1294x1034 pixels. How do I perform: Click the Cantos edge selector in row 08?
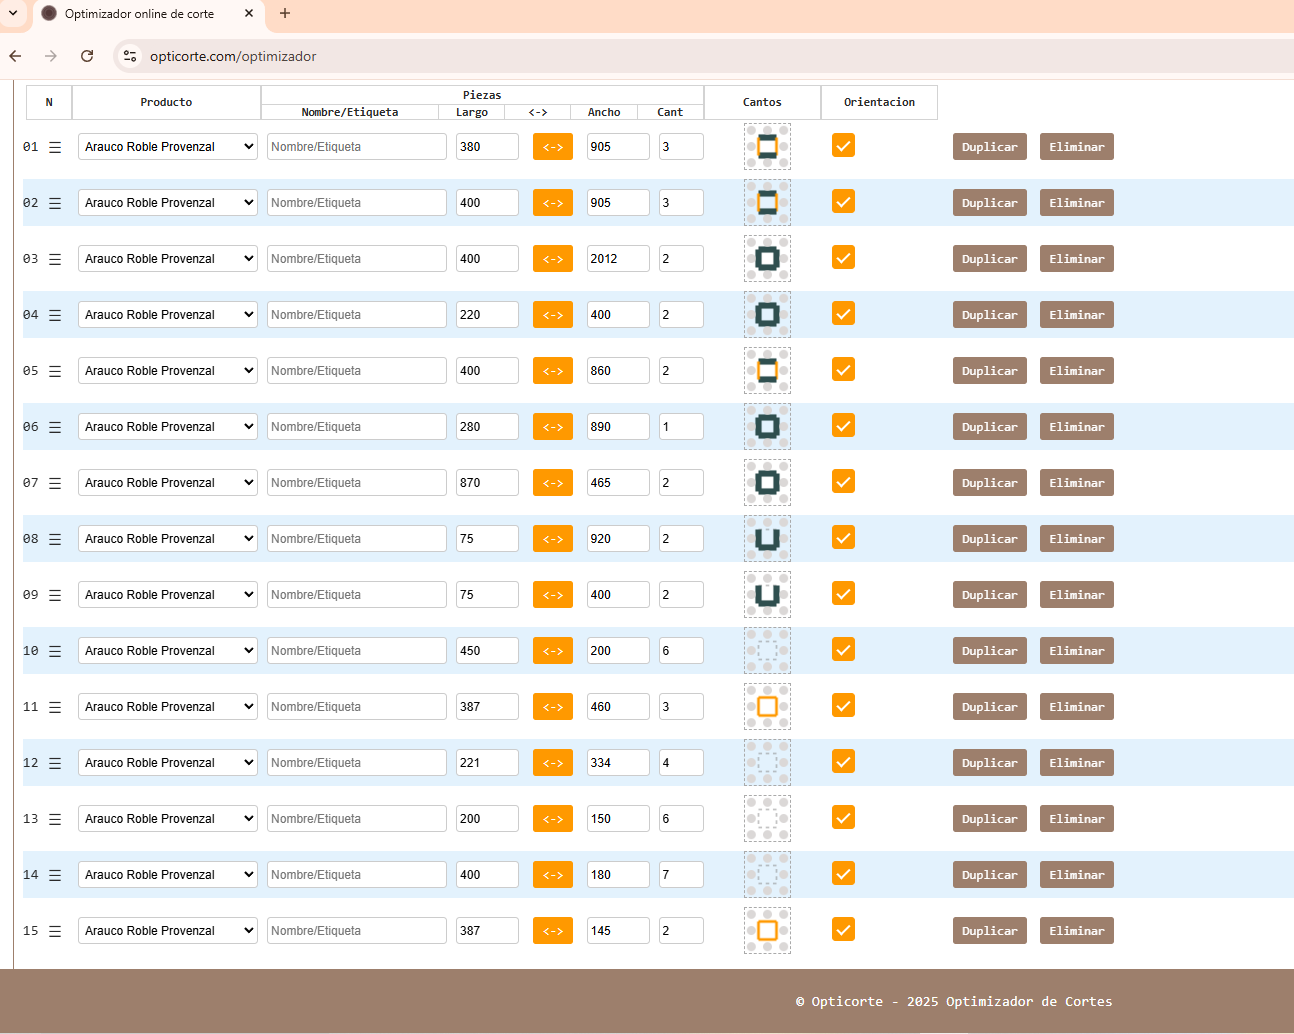click(x=767, y=539)
